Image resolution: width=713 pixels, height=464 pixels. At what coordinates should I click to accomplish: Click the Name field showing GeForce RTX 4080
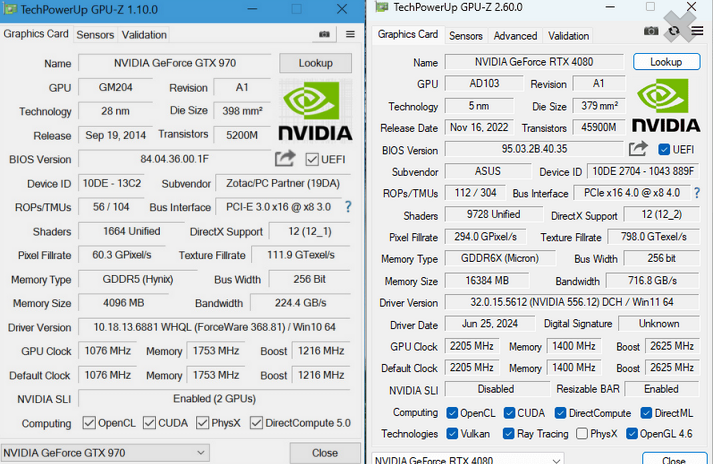534,61
